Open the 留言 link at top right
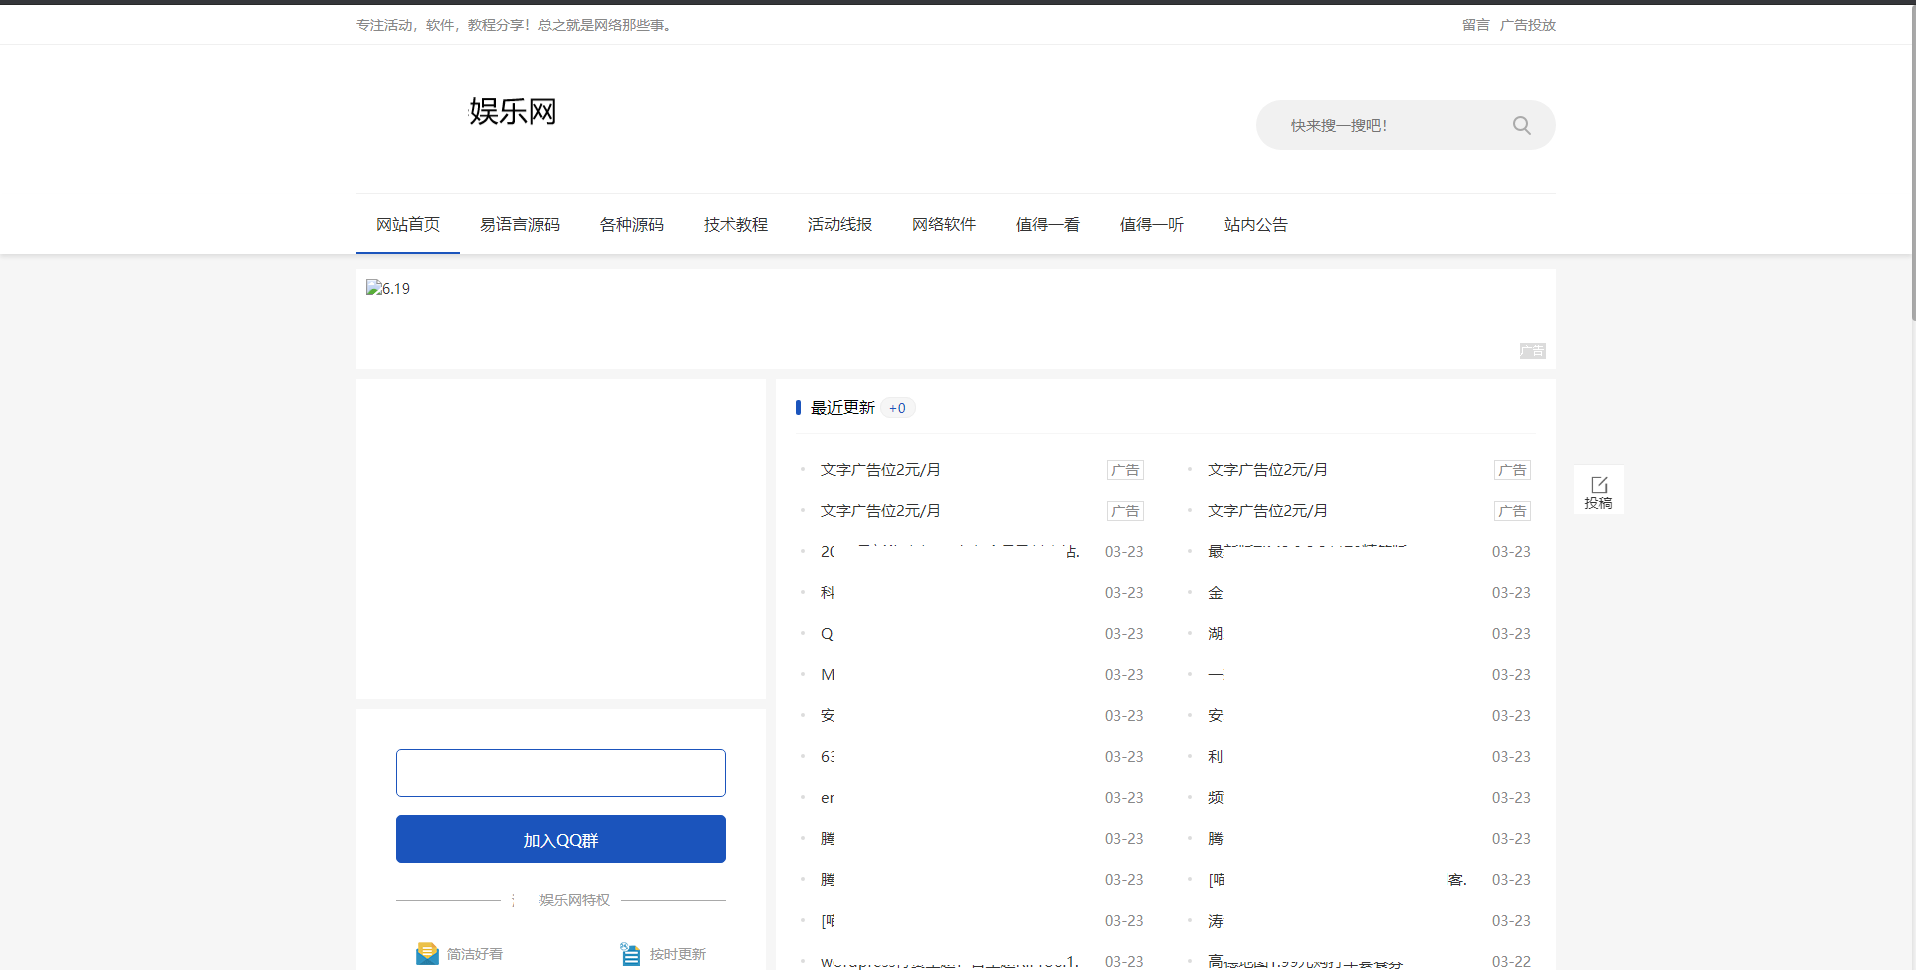This screenshot has height=970, width=1916. click(x=1475, y=25)
